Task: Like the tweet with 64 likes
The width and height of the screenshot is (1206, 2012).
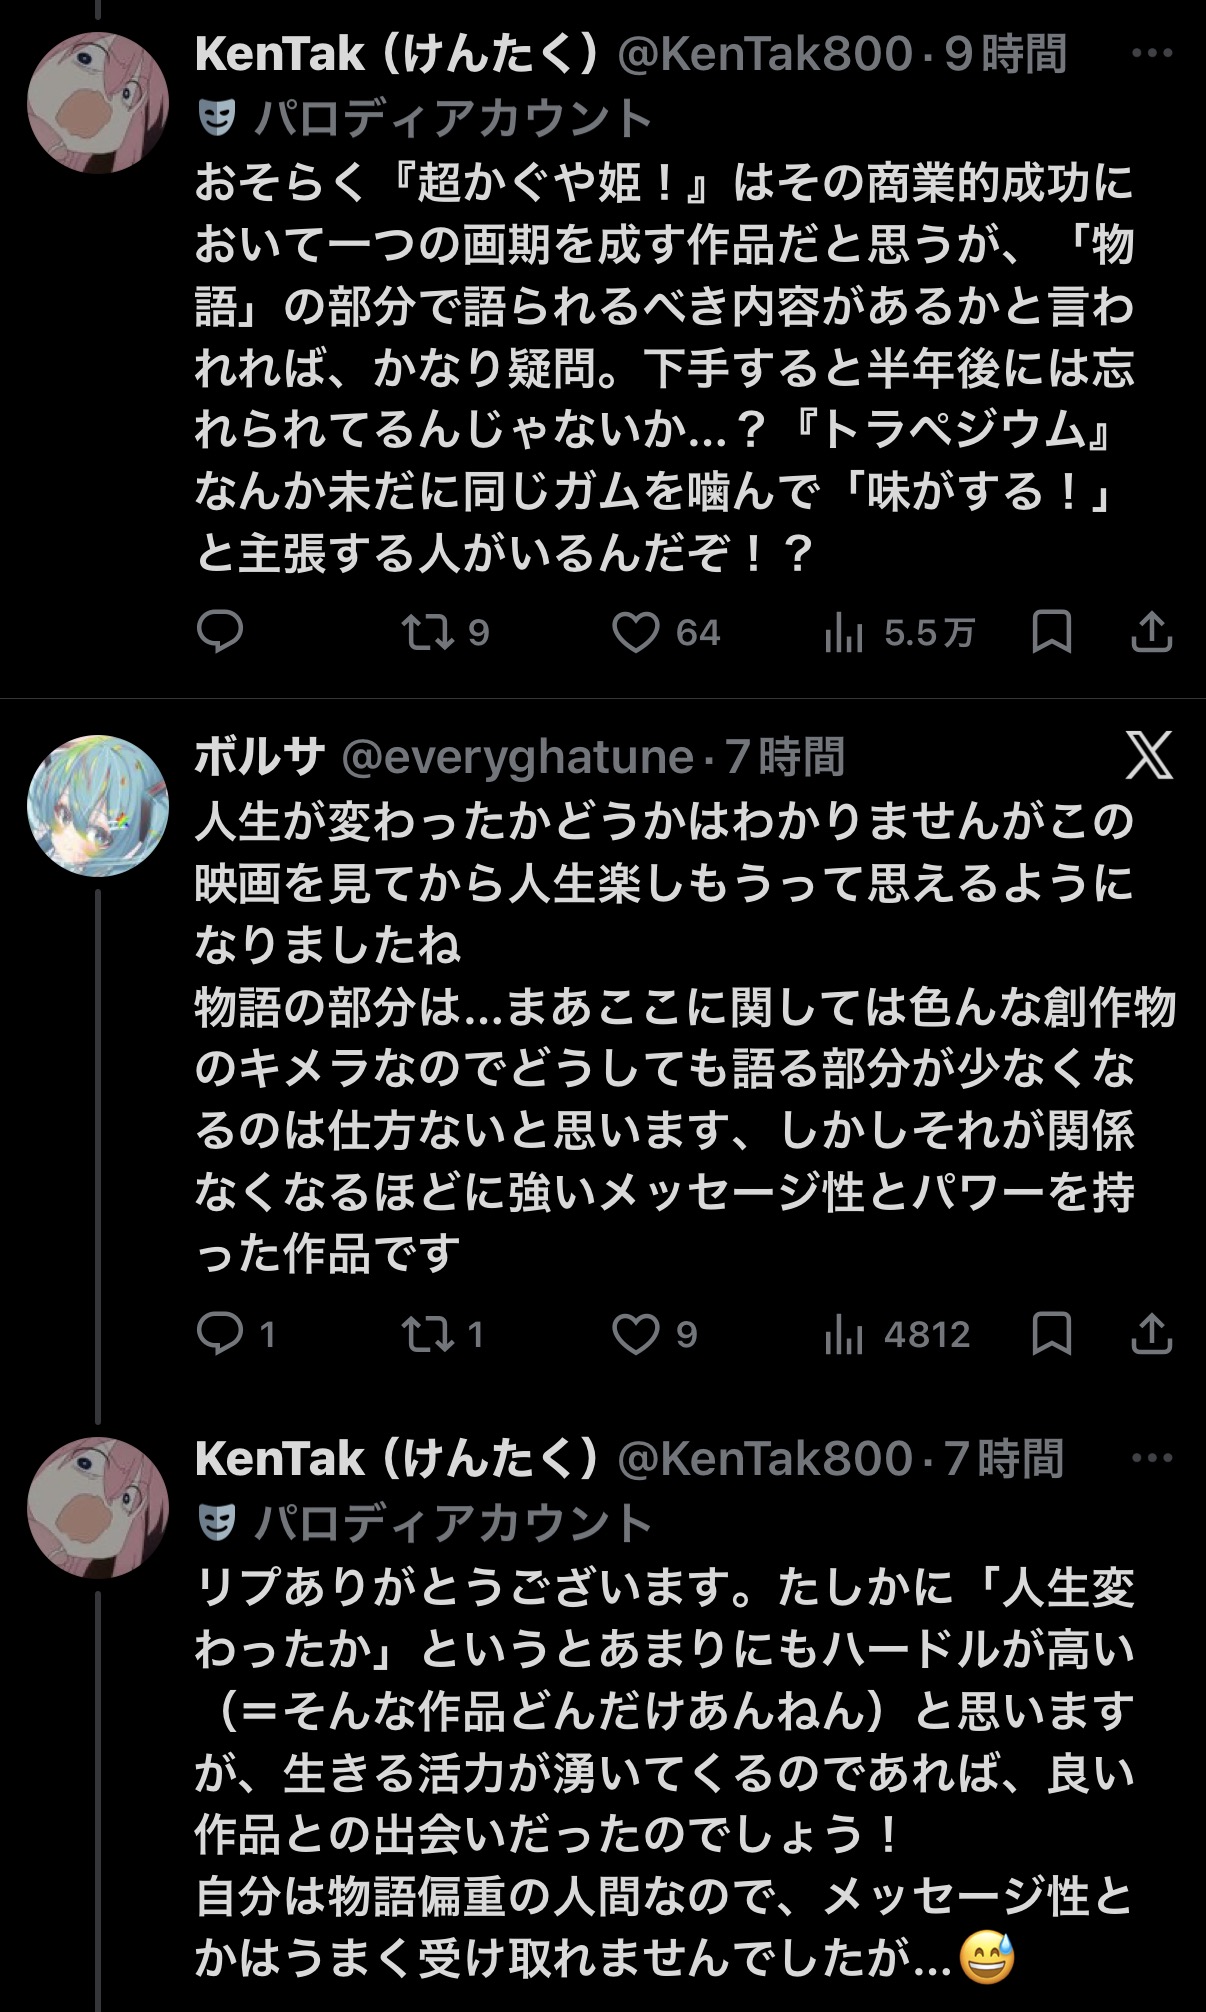Action: pyautogui.click(x=636, y=633)
